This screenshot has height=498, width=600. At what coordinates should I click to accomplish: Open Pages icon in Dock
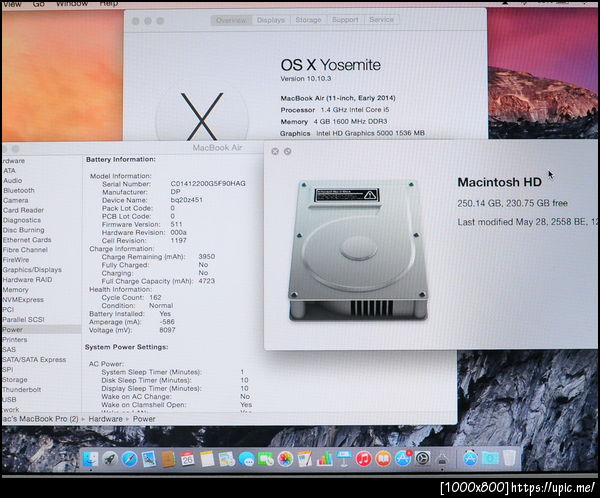[x=305, y=459]
